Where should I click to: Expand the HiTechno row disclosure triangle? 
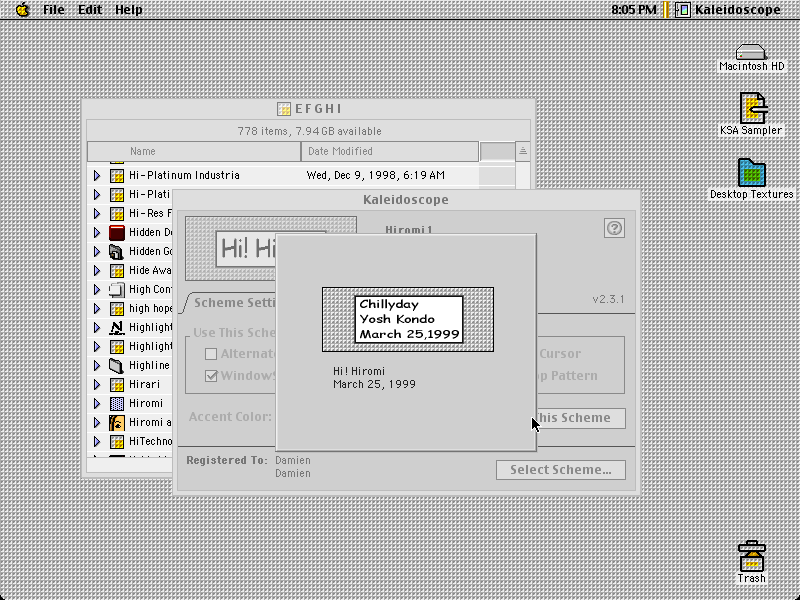coord(97,442)
